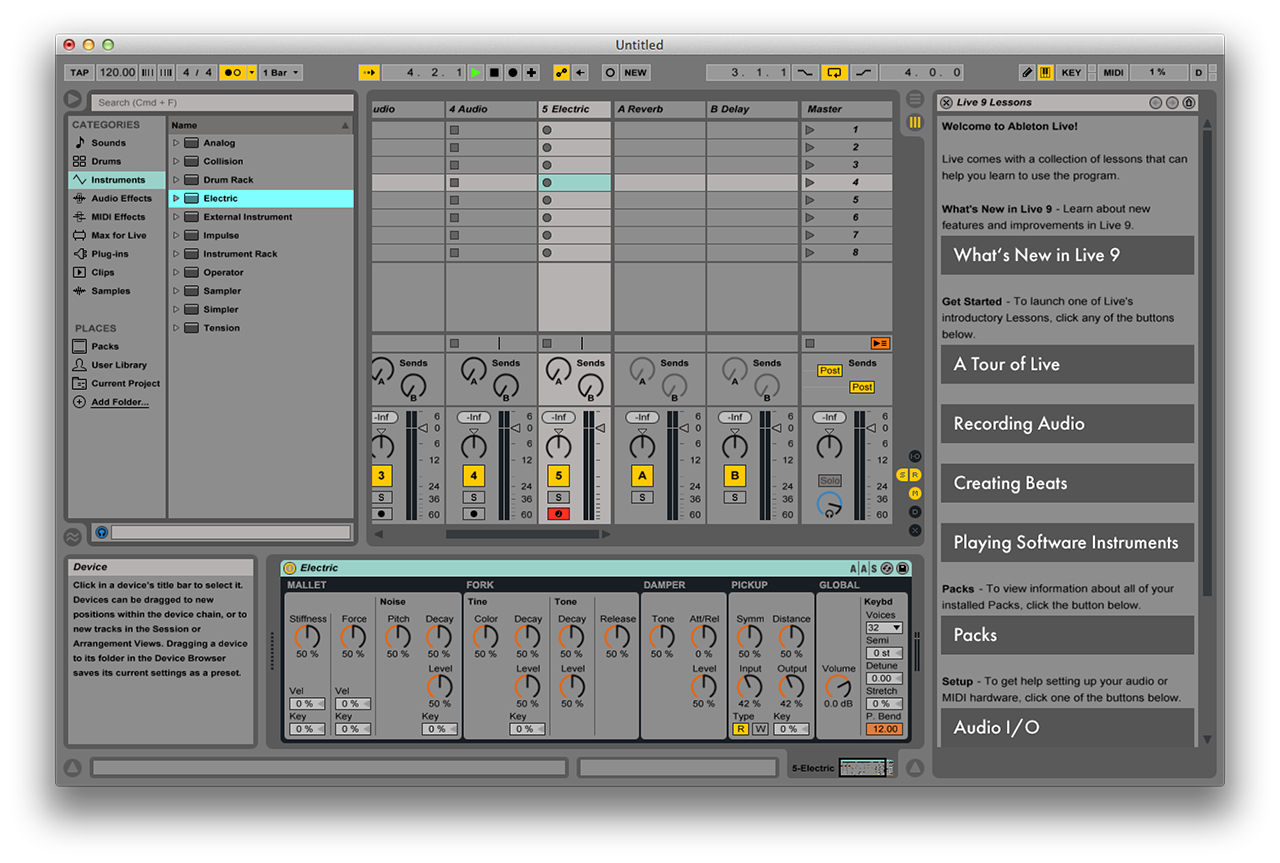Toggle the metronome button
1280x863 pixels.
pyautogui.click(x=232, y=73)
